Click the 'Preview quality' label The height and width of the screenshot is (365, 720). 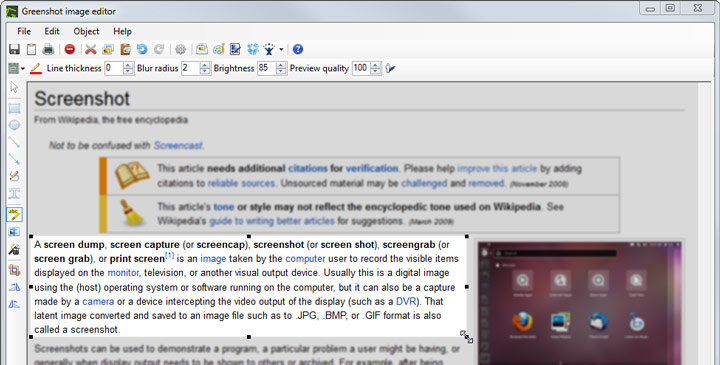pyautogui.click(x=319, y=68)
